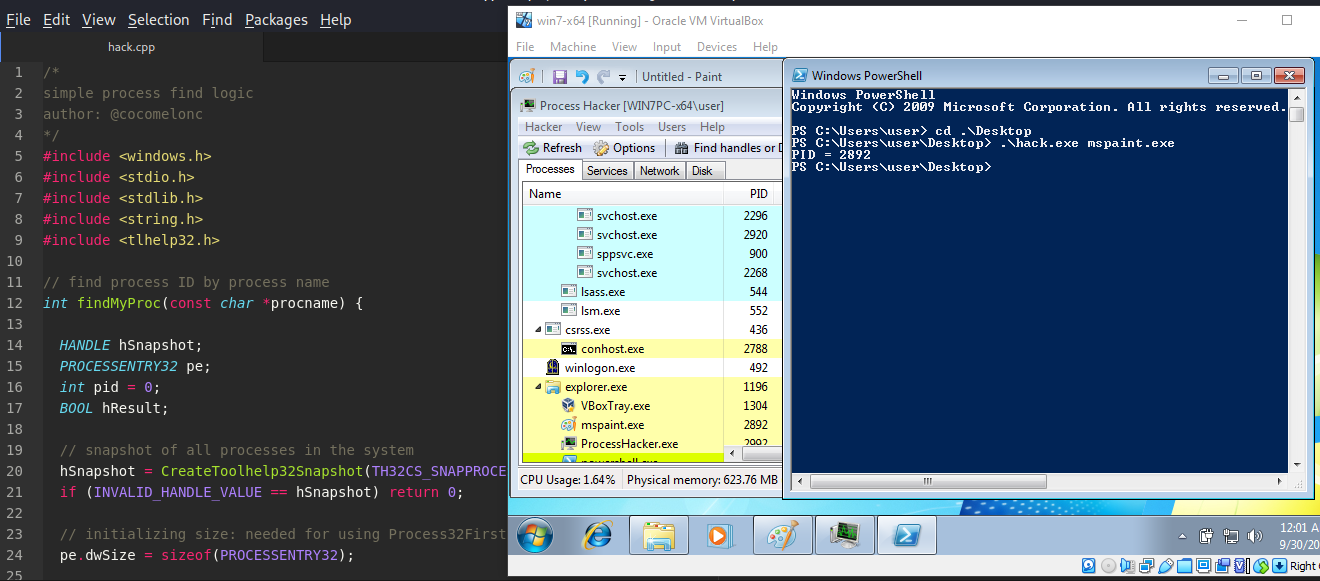Click the VirtualBox audio status icon
This screenshot has width=1320, height=581.
pos(1127,566)
